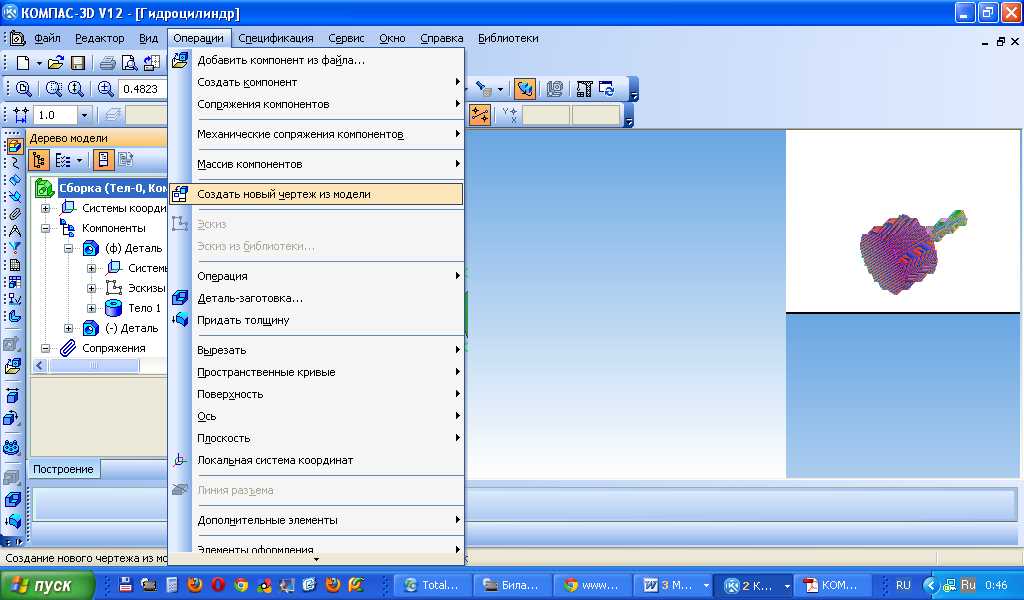
Task: Click the Сопряжения paperclip icon in the tree
Action: click(68, 348)
